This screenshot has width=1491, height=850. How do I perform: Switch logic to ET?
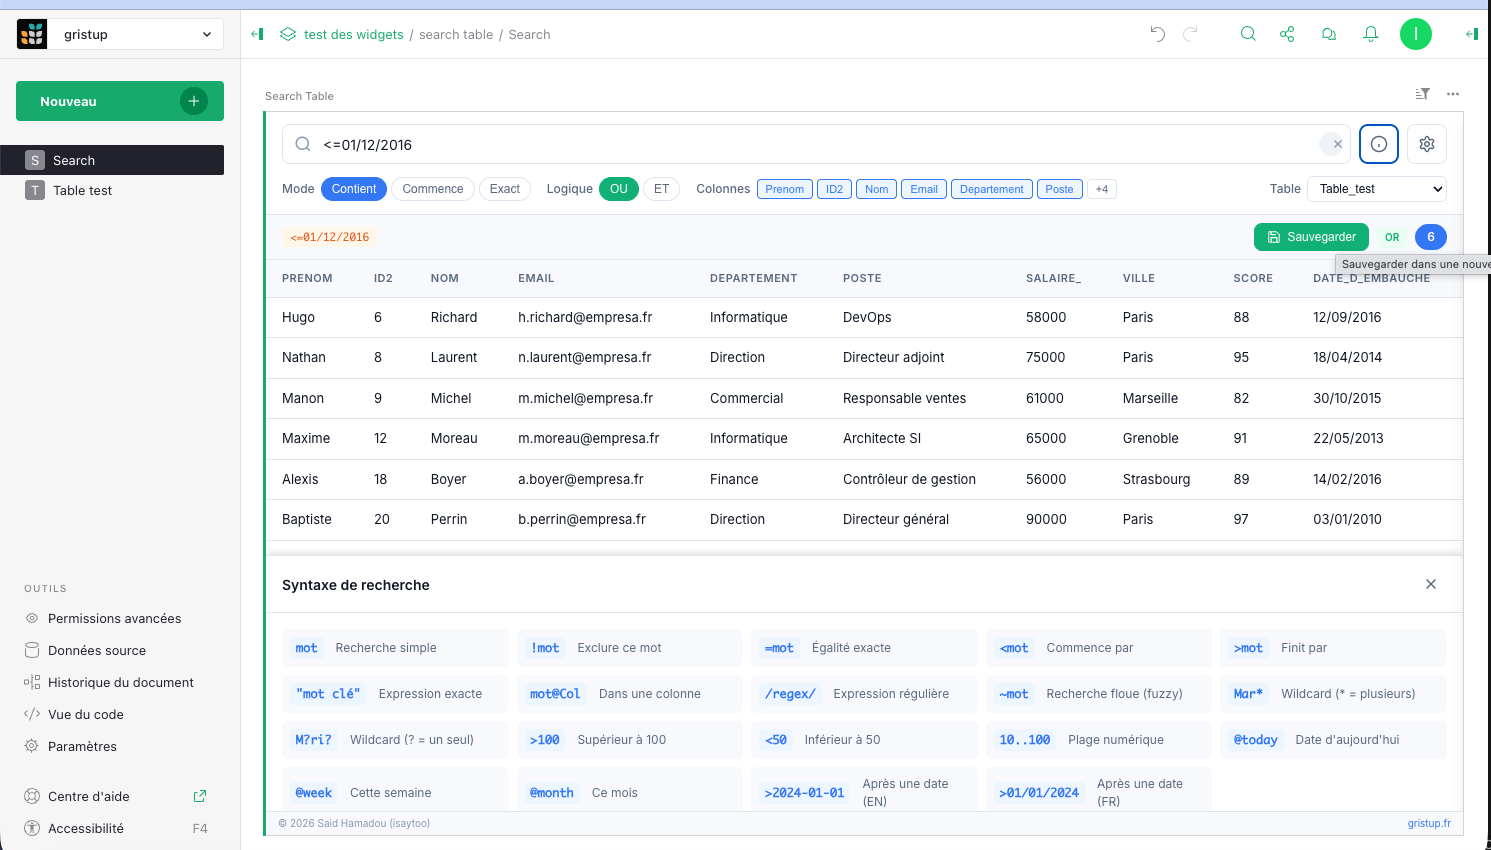tap(661, 189)
